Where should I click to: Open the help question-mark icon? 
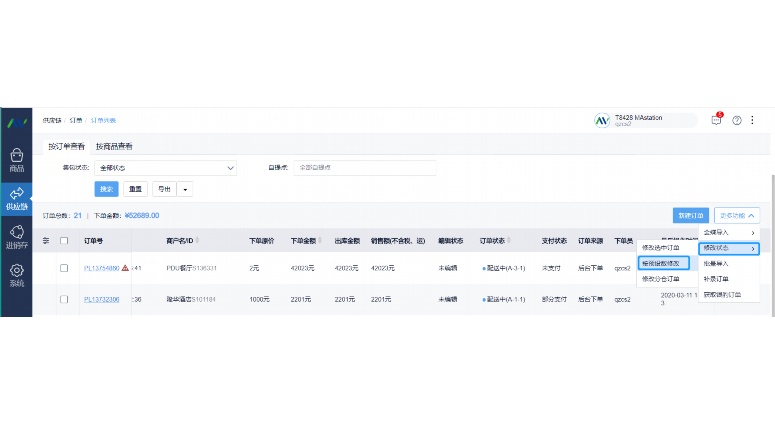coord(736,120)
